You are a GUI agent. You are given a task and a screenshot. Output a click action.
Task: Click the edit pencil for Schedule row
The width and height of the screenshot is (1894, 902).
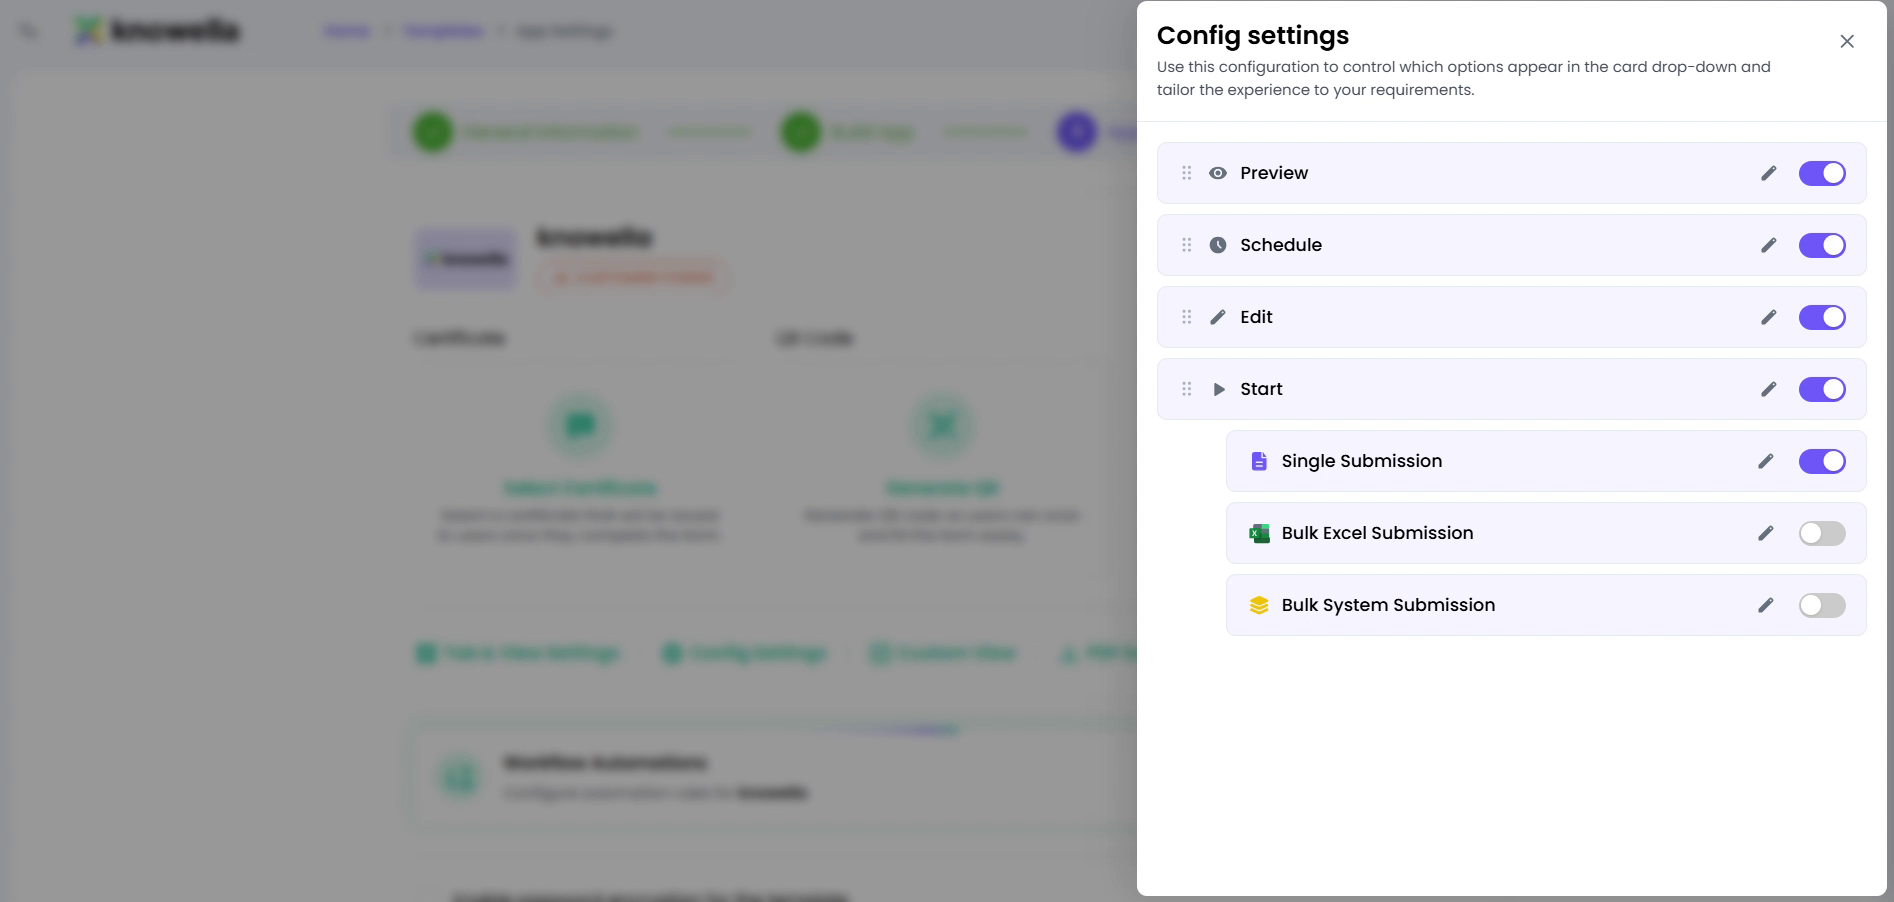pos(1768,245)
